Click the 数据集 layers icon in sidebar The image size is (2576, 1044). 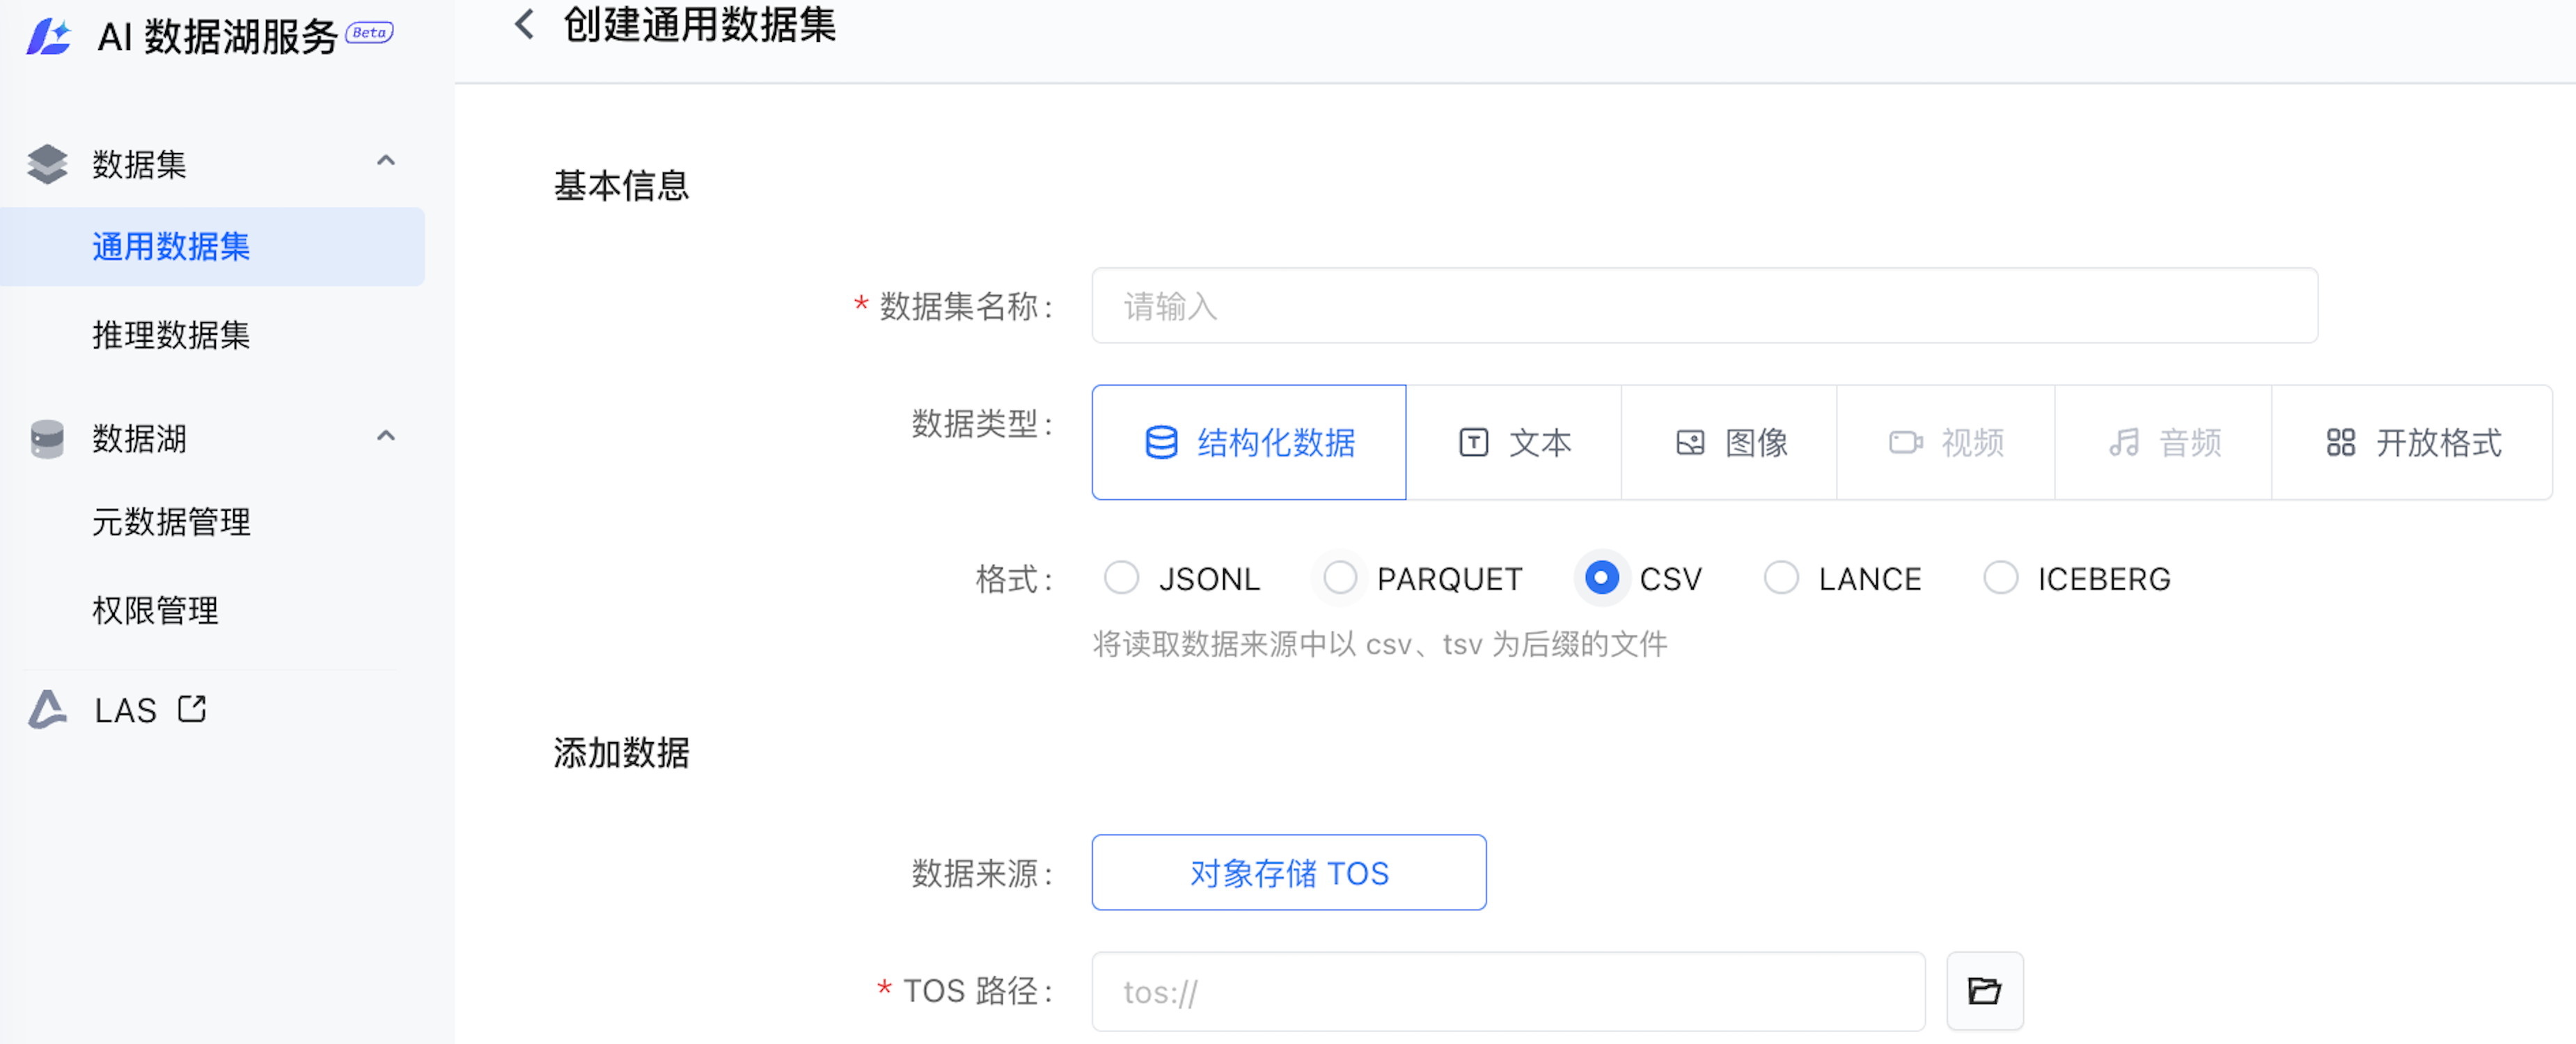tap(47, 164)
